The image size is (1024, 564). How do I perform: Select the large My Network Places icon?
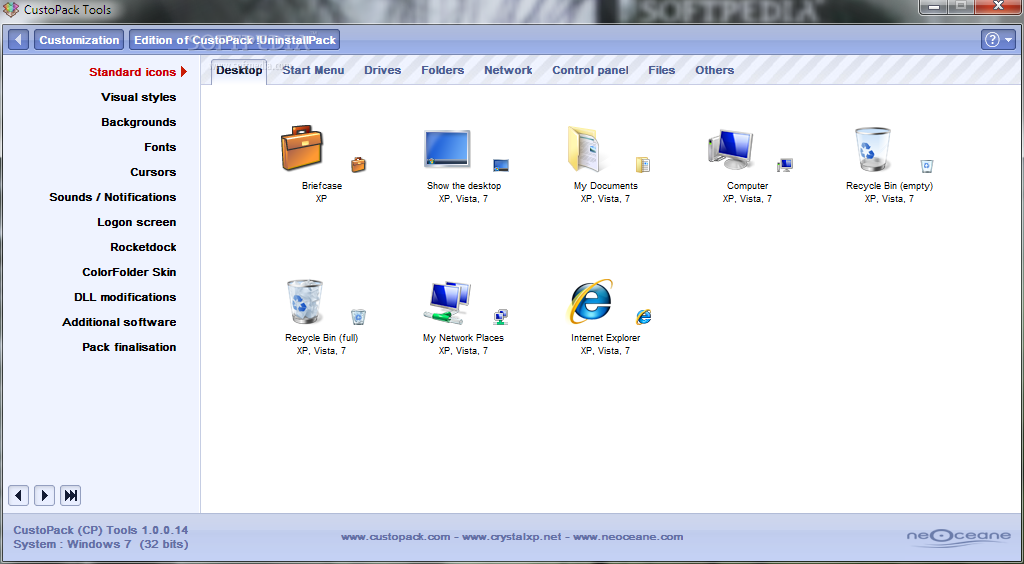pos(447,303)
